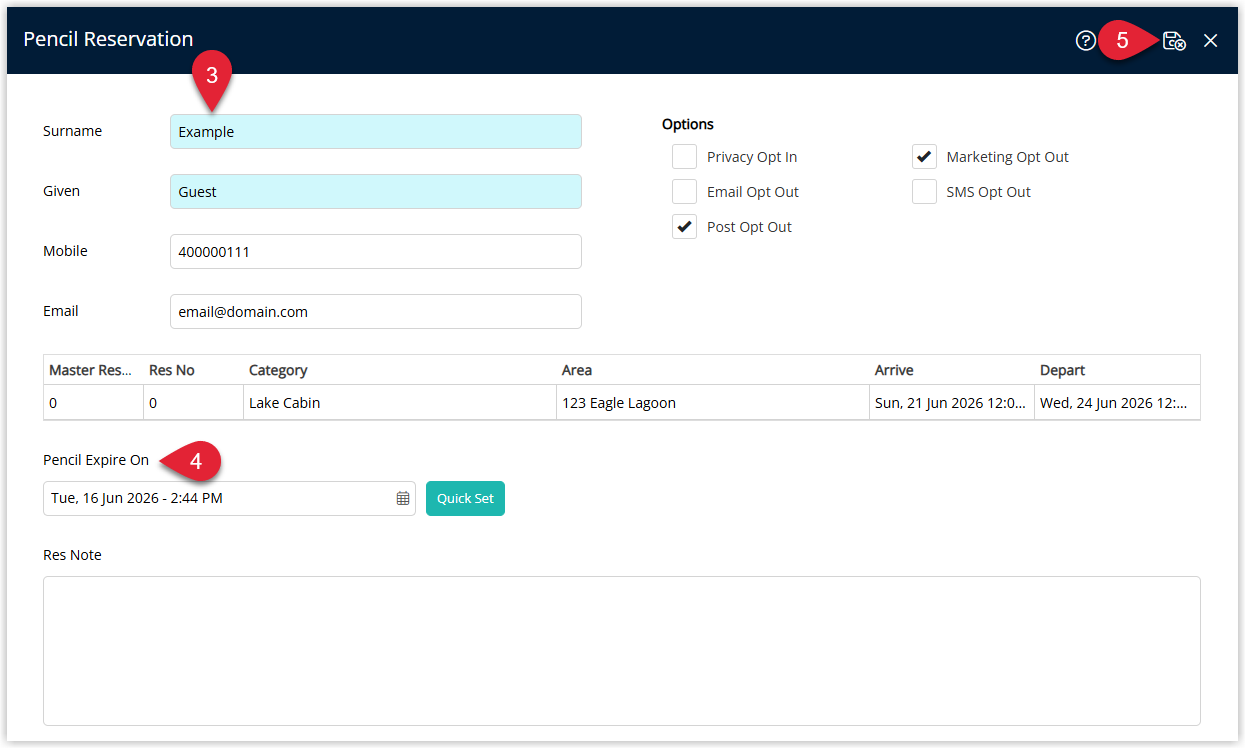Click into the Mobile number field
1246x749 pixels.
click(x=376, y=252)
